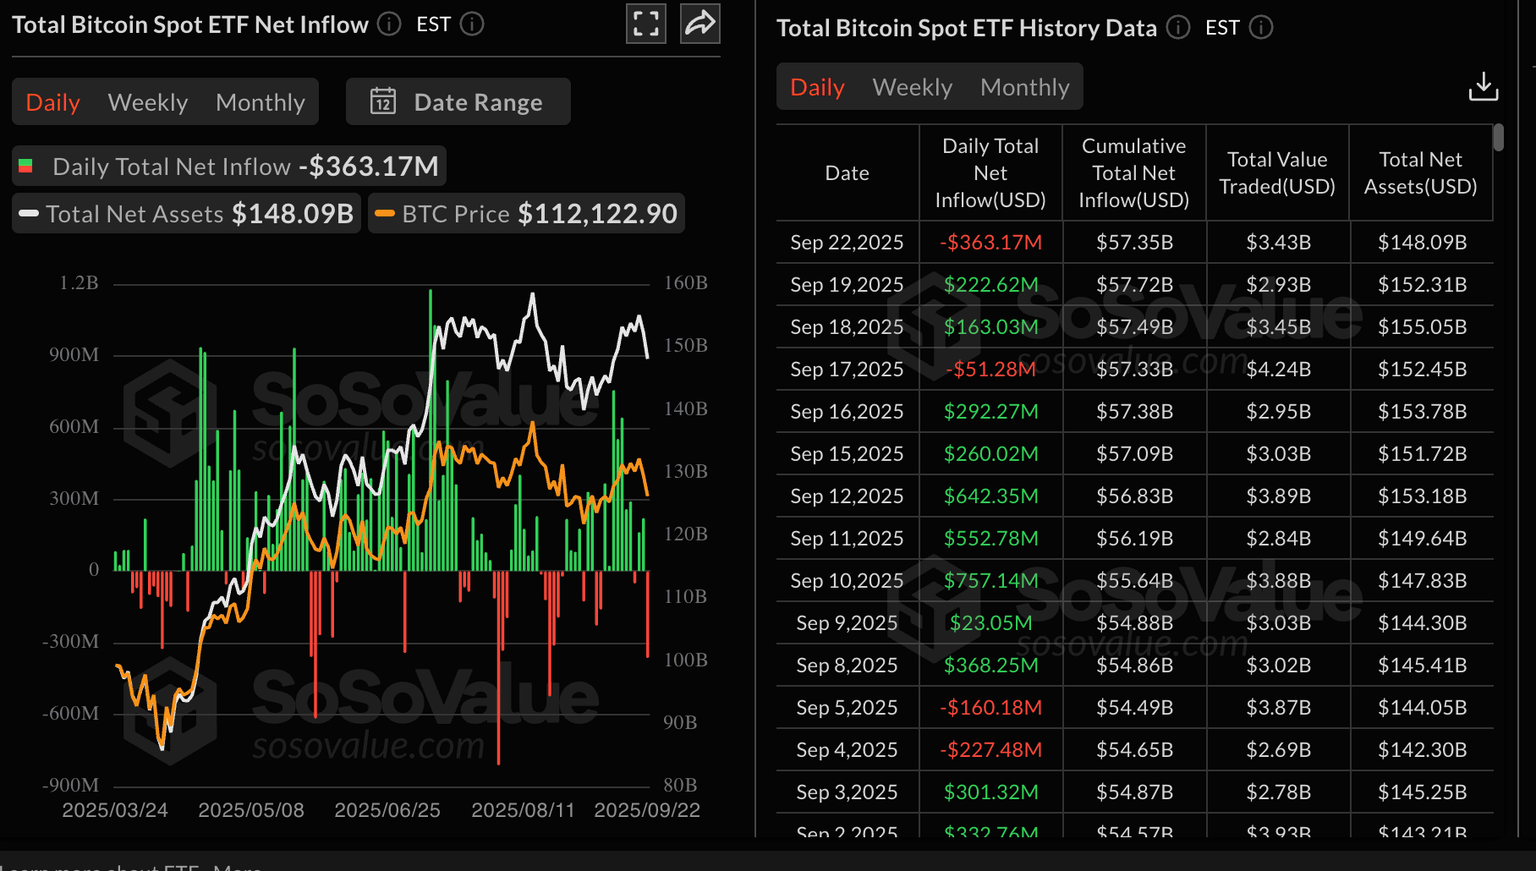Download the ETF history data
Image resolution: width=1536 pixels, height=871 pixels.
(1483, 87)
